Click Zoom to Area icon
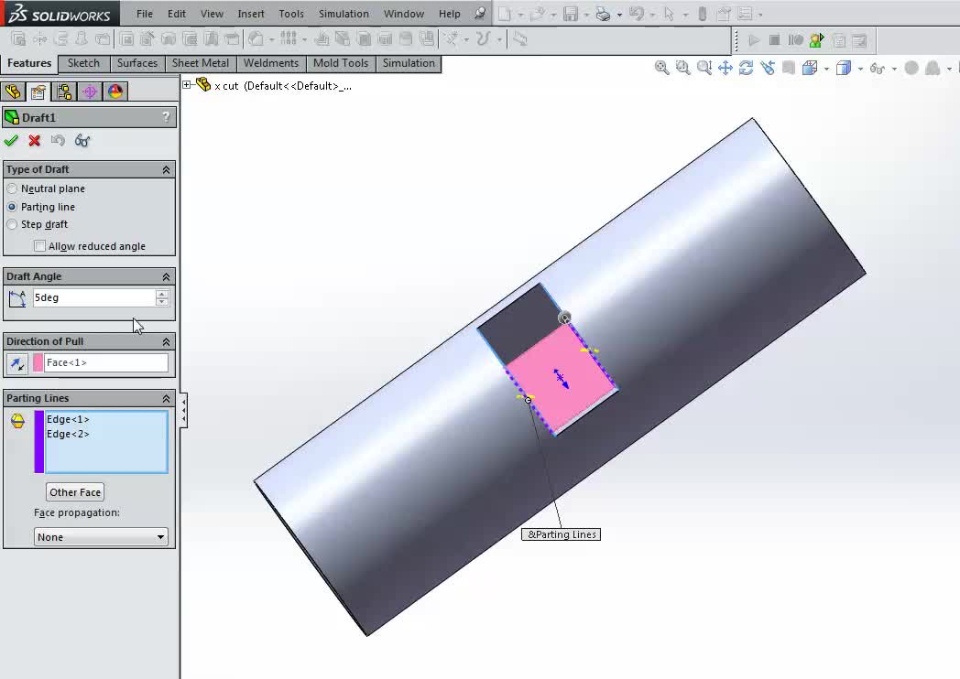This screenshot has width=960, height=679. coord(683,67)
